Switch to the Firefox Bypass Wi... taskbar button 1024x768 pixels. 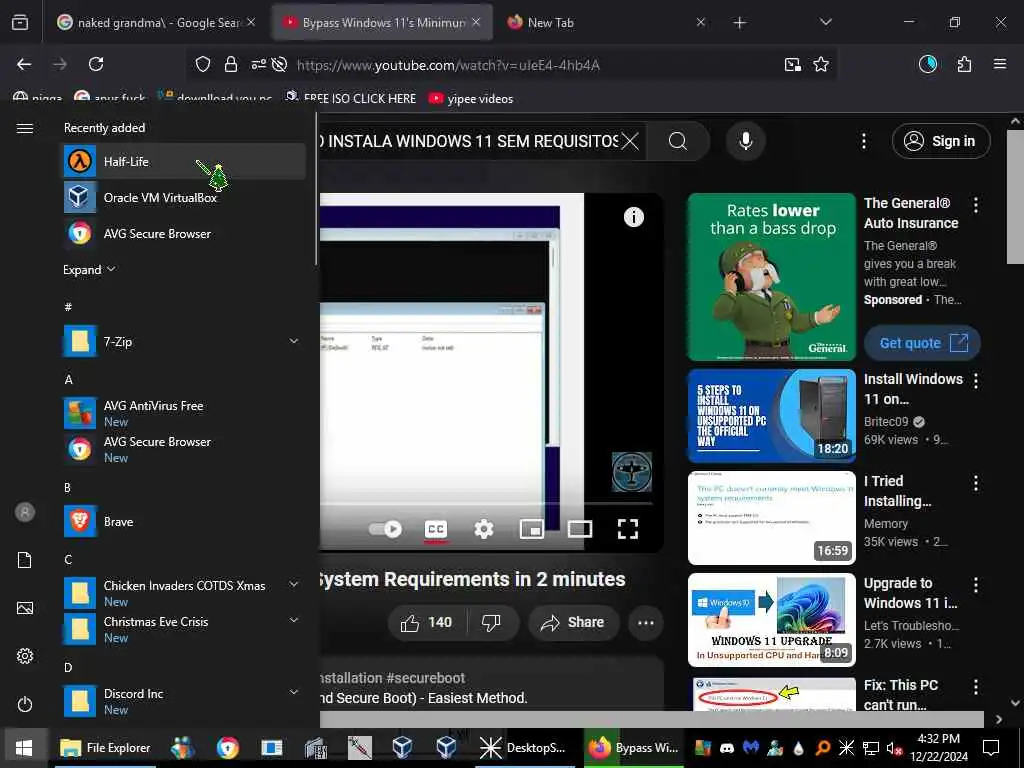coord(633,748)
